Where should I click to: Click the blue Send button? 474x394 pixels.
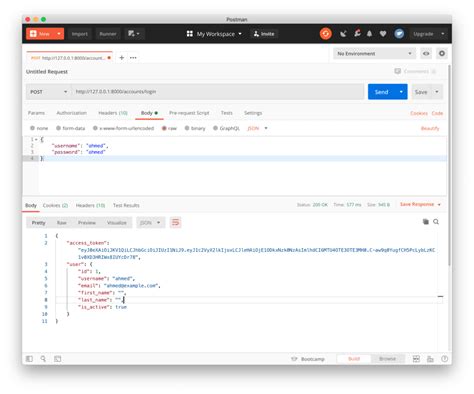tap(381, 92)
